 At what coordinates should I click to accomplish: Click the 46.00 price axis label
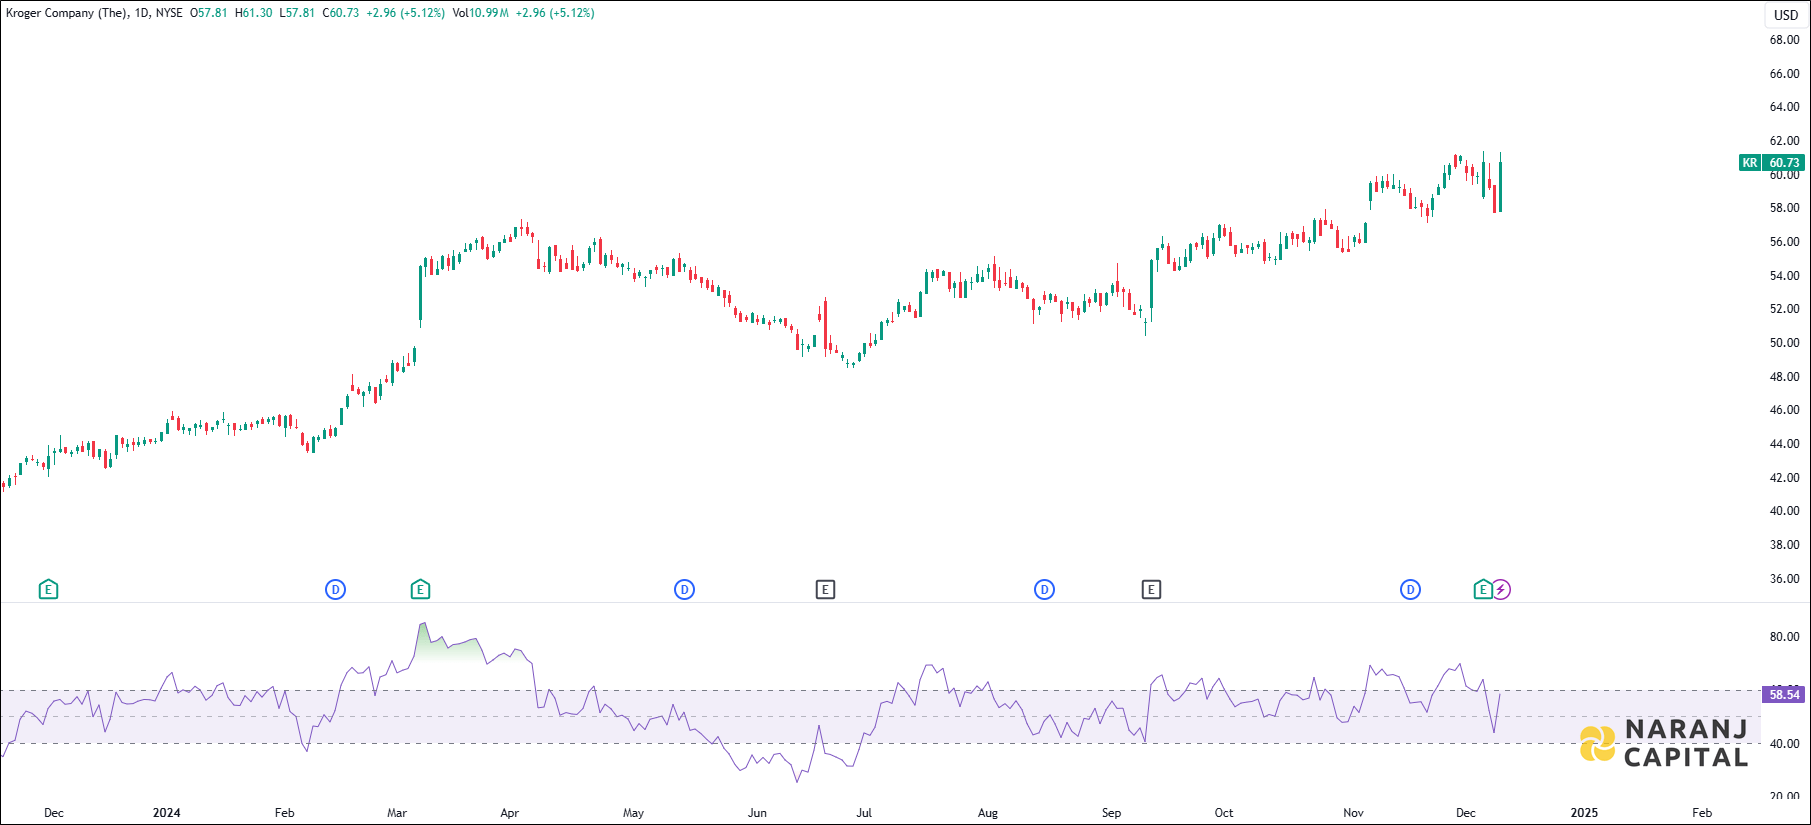[1784, 410]
